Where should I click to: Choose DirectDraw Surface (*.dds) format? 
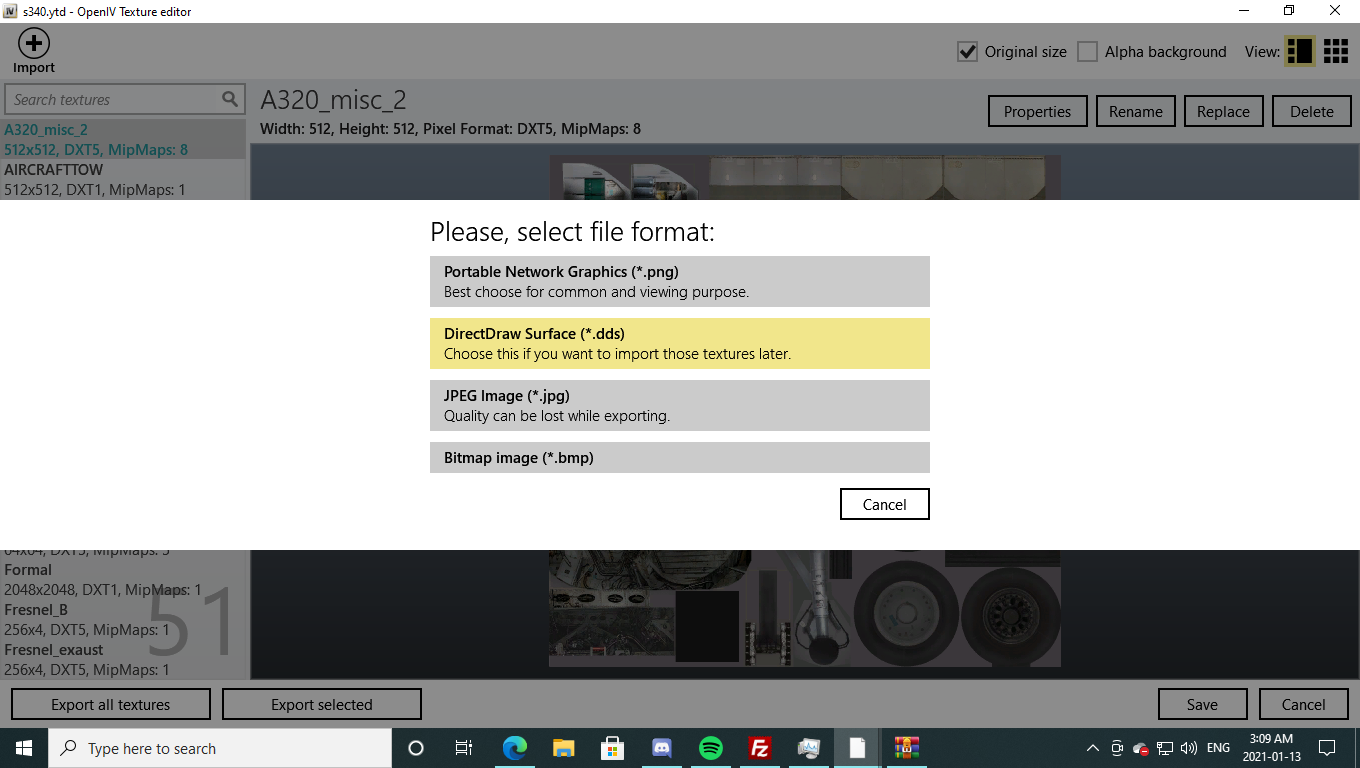tap(679, 343)
